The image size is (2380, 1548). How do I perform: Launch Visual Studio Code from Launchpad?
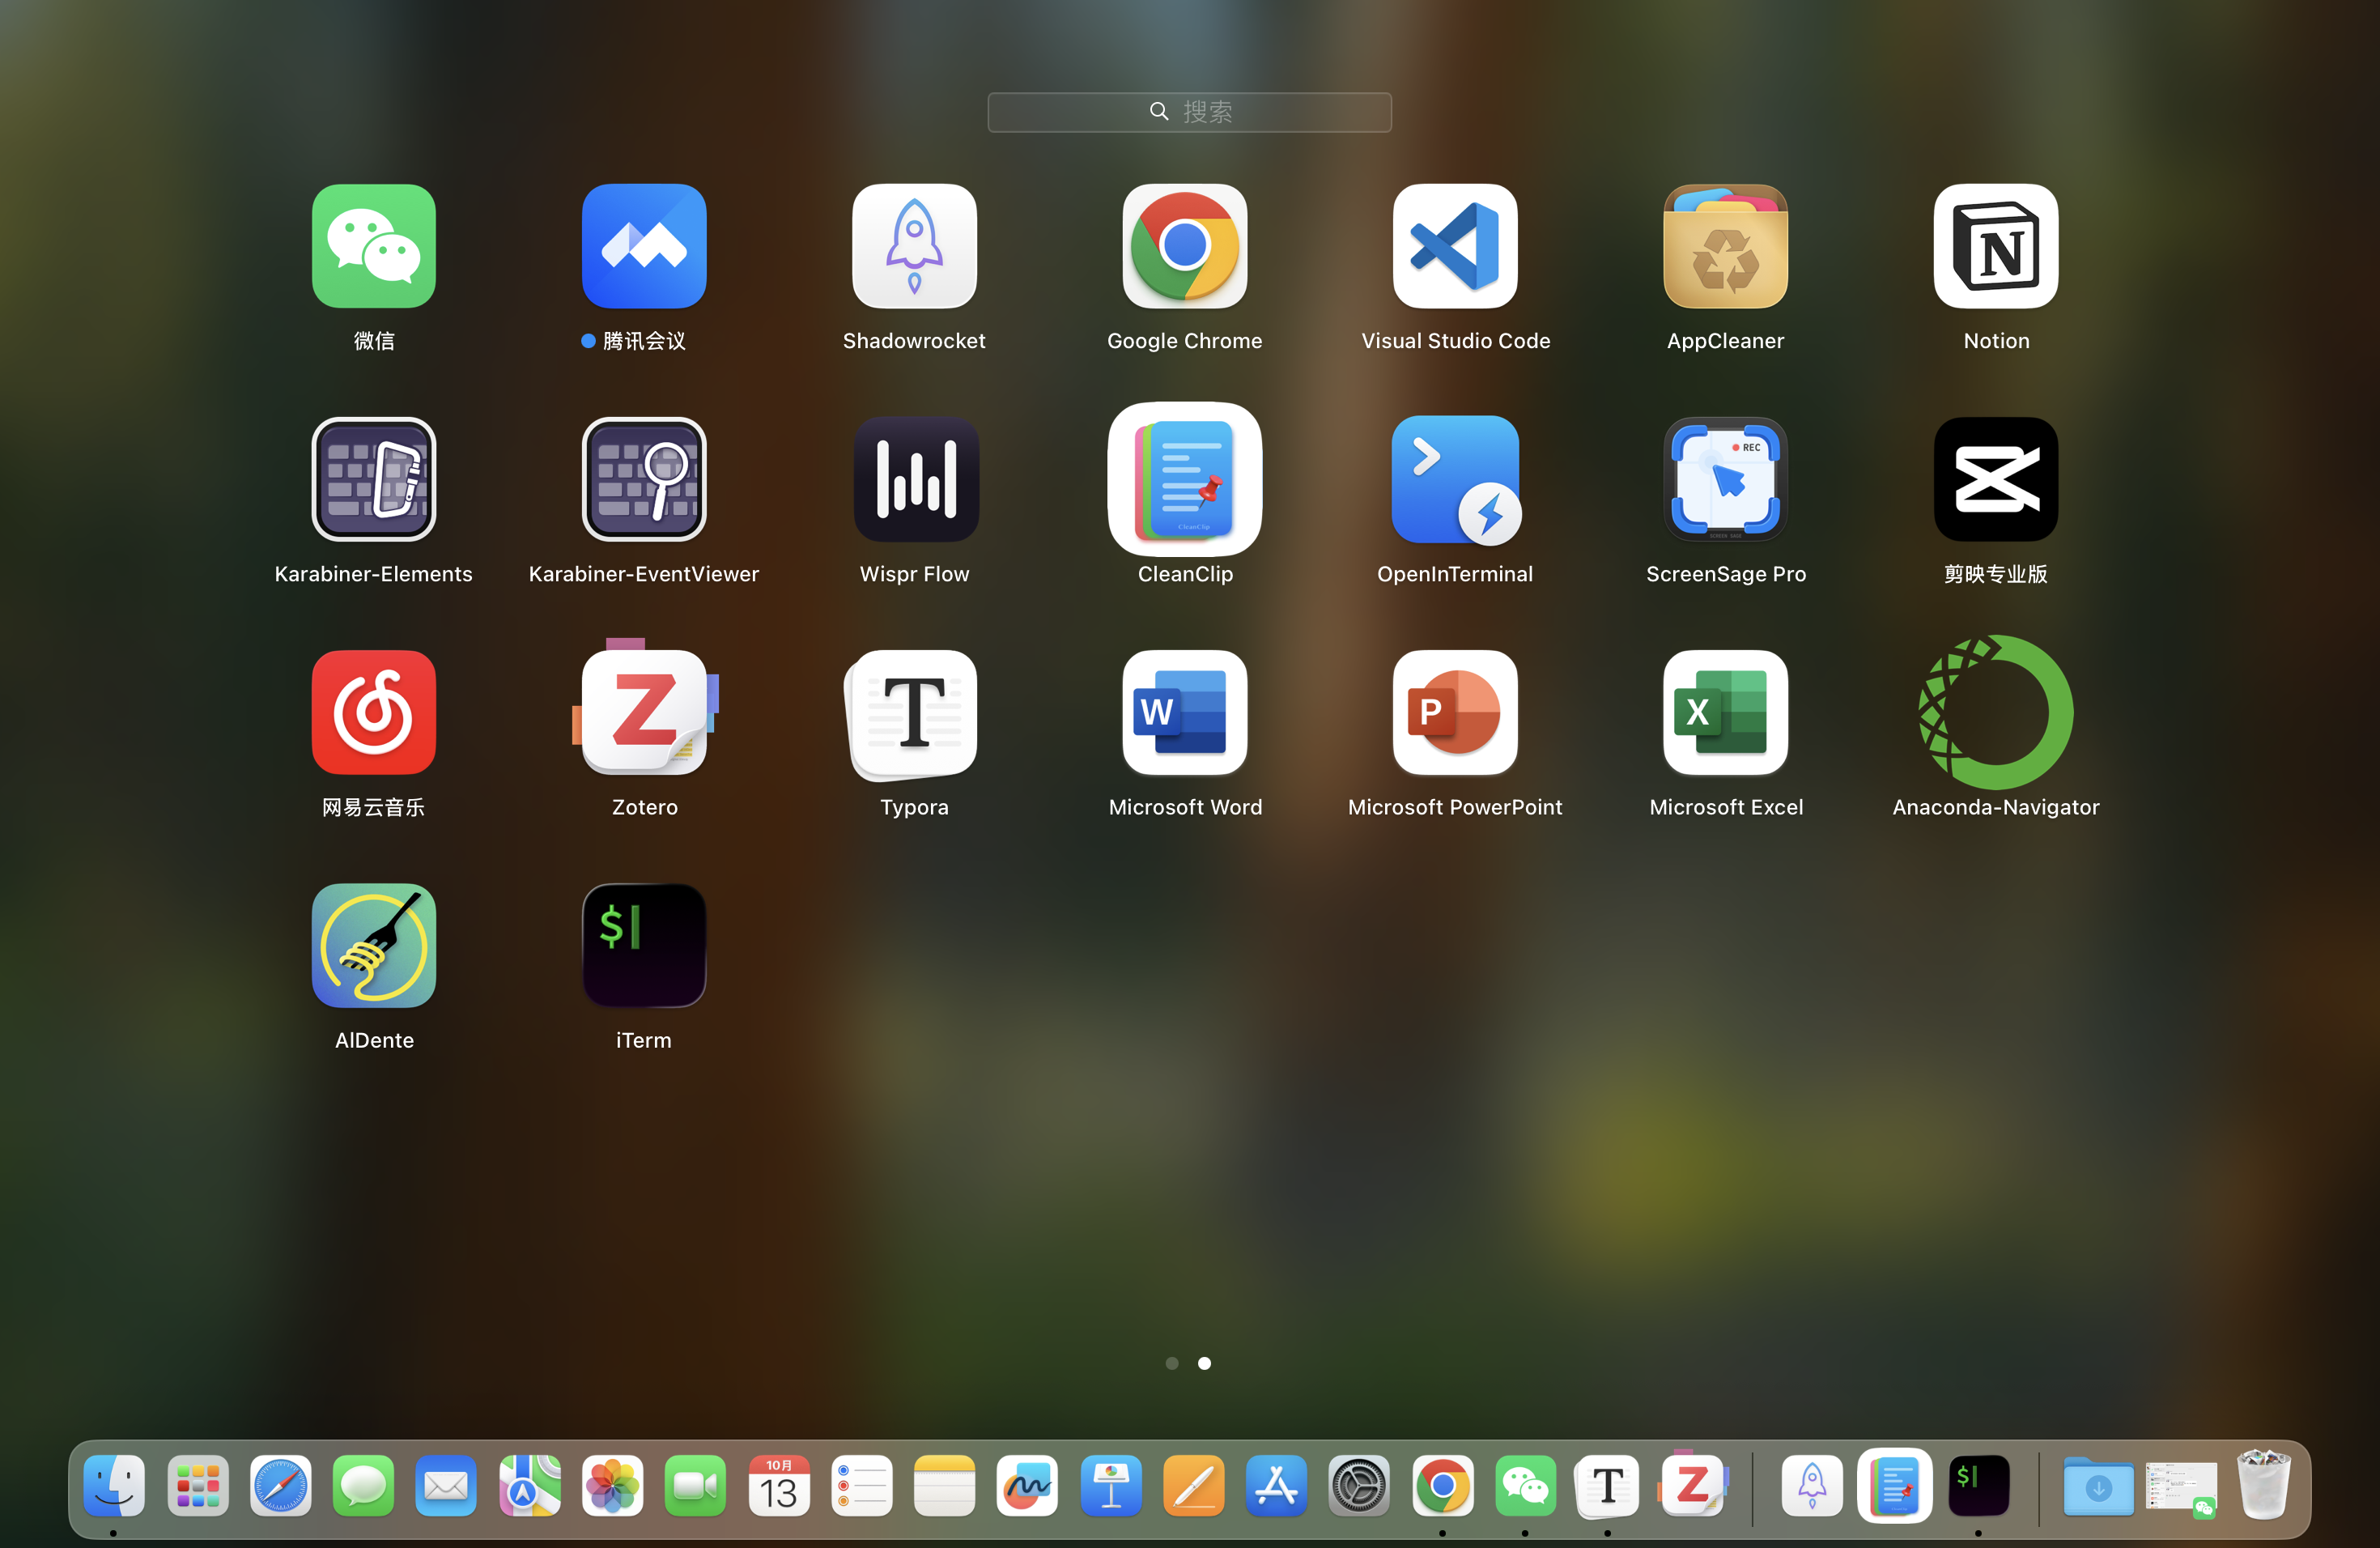click(x=1455, y=246)
